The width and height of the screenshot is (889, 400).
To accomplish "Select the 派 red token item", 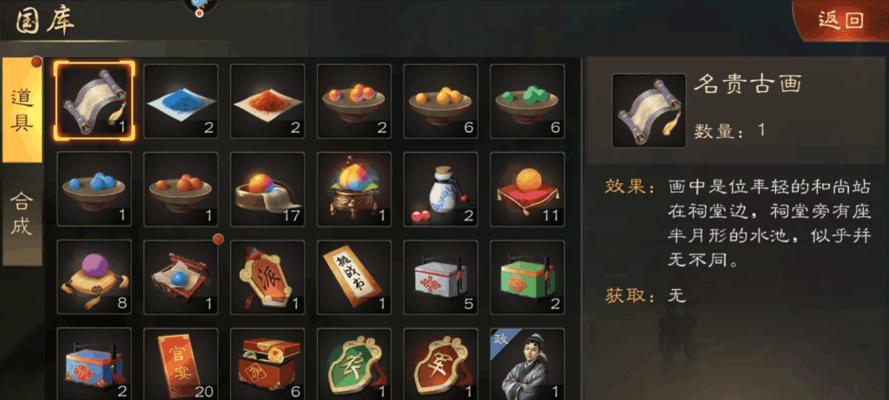I will [268, 277].
